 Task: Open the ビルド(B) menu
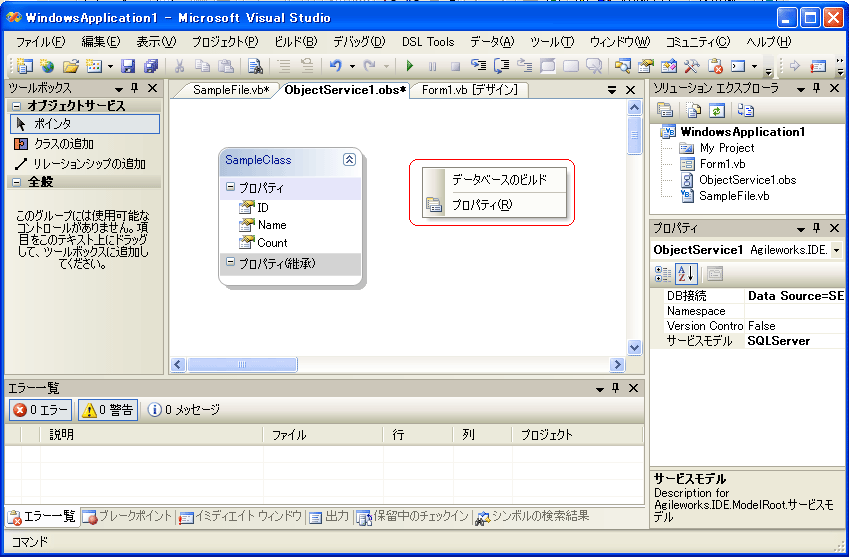click(296, 42)
